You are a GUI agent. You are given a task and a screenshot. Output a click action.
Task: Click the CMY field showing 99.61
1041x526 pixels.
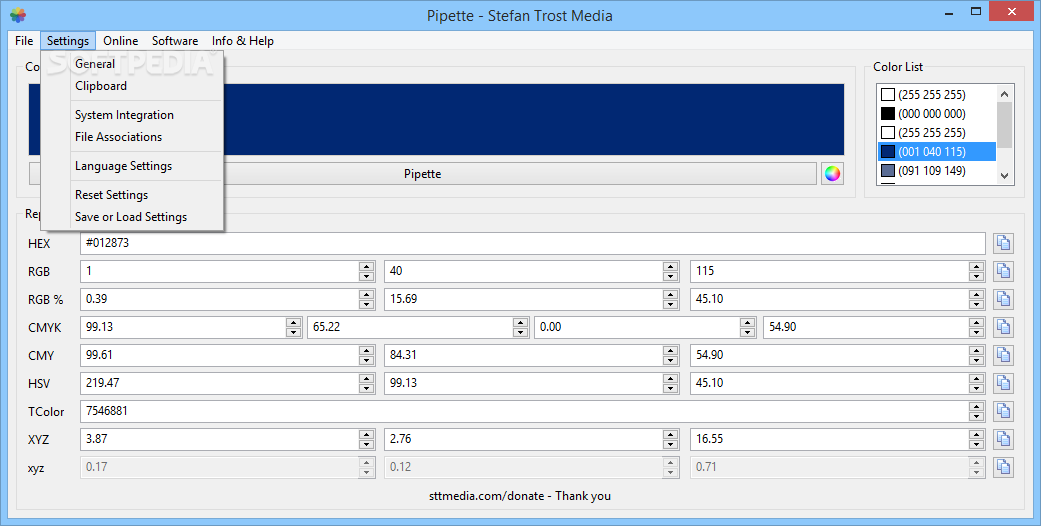(220, 355)
